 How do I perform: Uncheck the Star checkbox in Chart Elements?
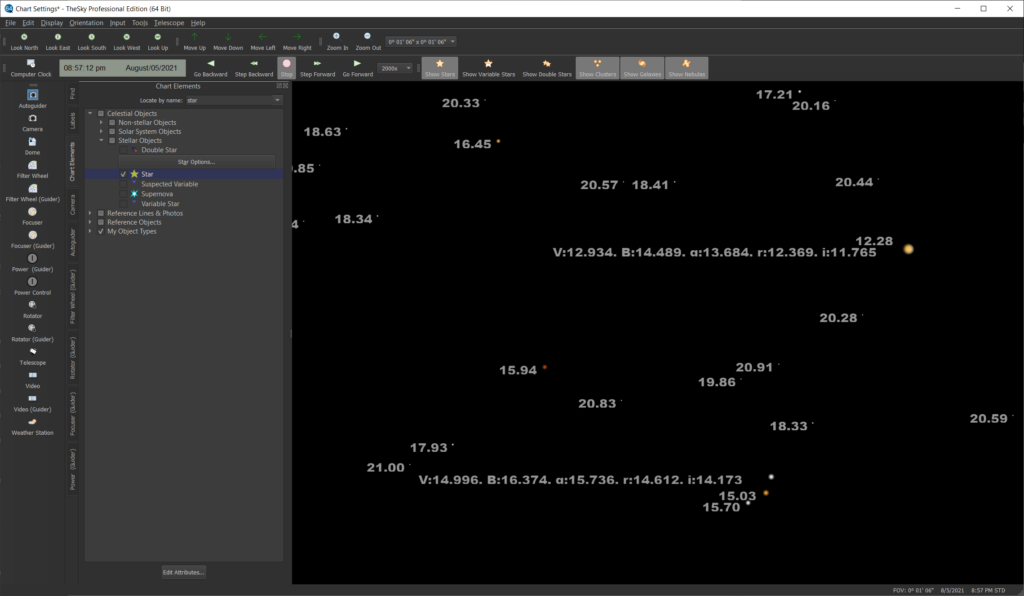pos(124,174)
